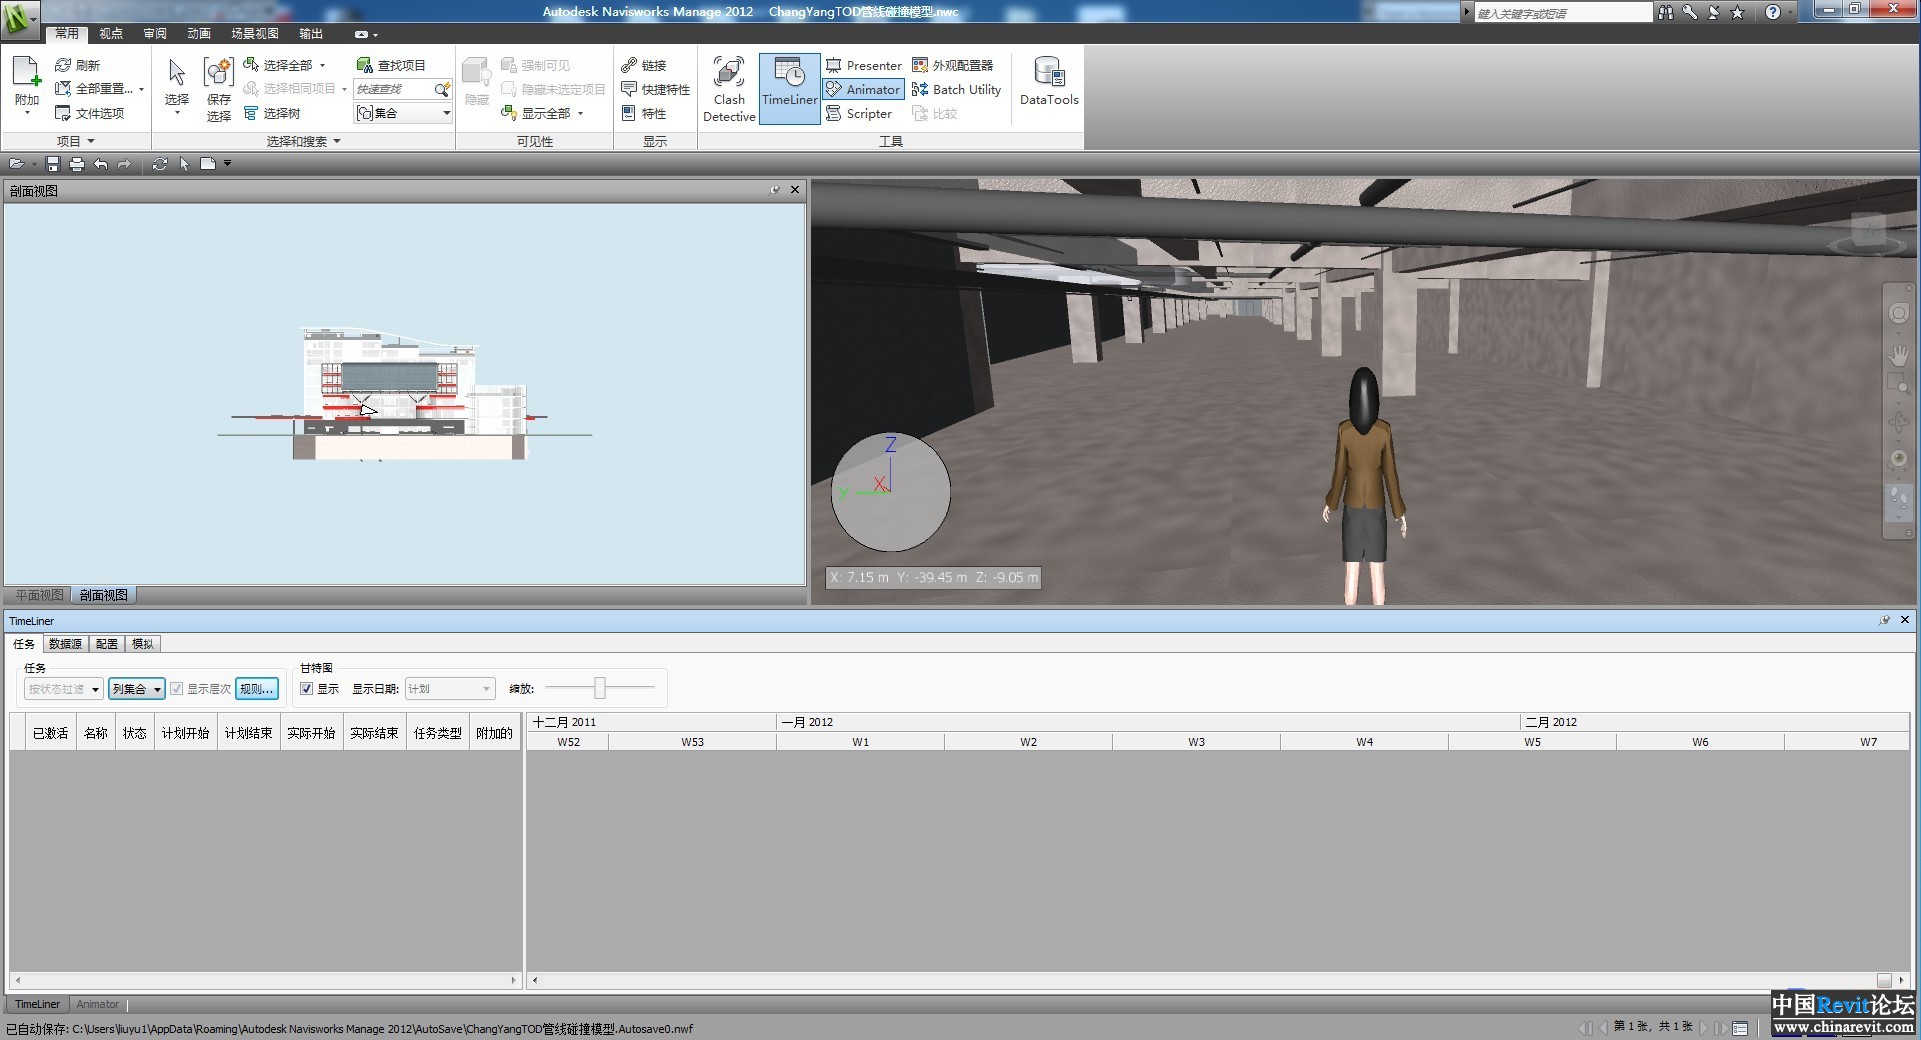This screenshot has height=1040, width=1921.
Task: Click the keyword search box in title bar
Action: [1563, 13]
